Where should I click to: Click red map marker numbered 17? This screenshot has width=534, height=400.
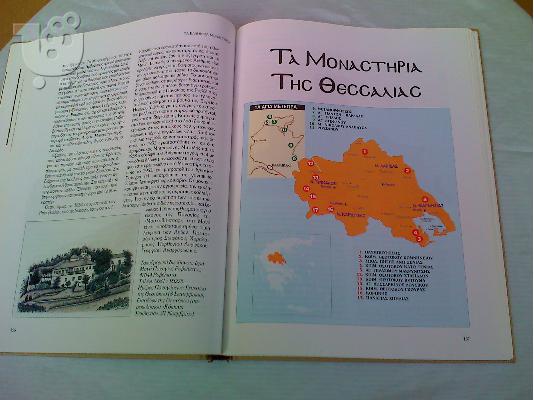pos(315,210)
